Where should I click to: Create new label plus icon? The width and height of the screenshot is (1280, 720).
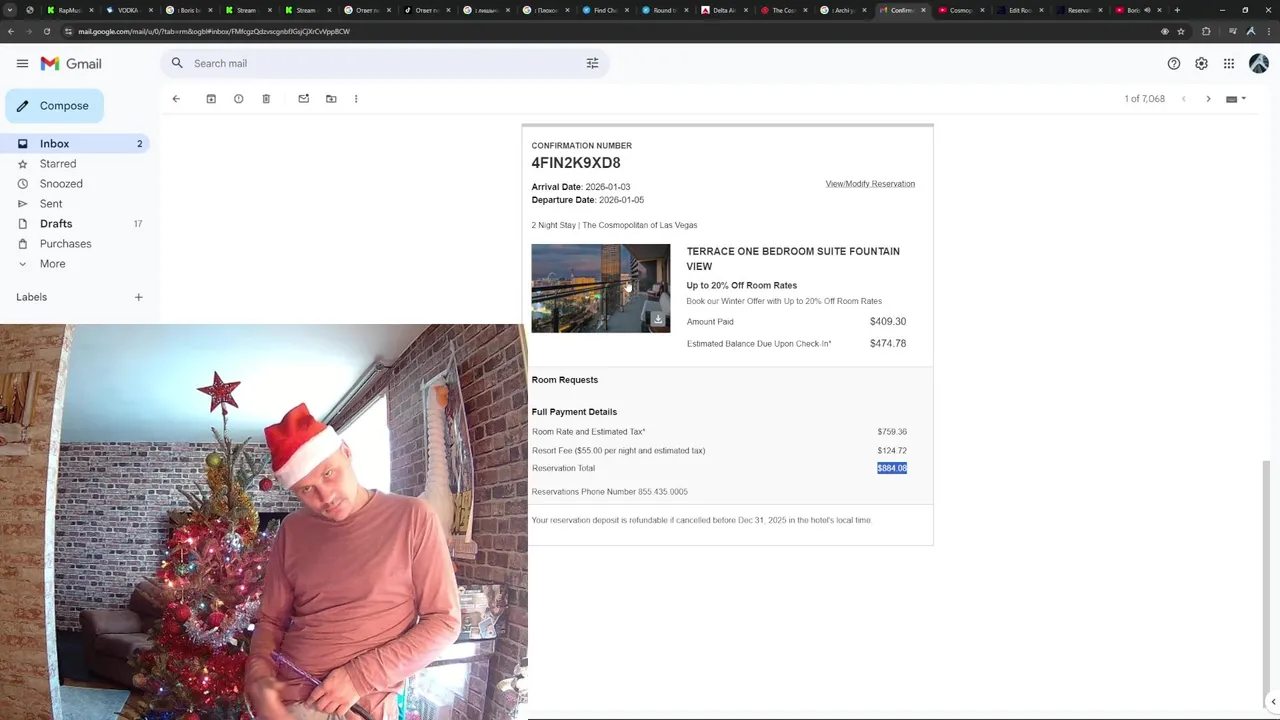click(x=139, y=297)
